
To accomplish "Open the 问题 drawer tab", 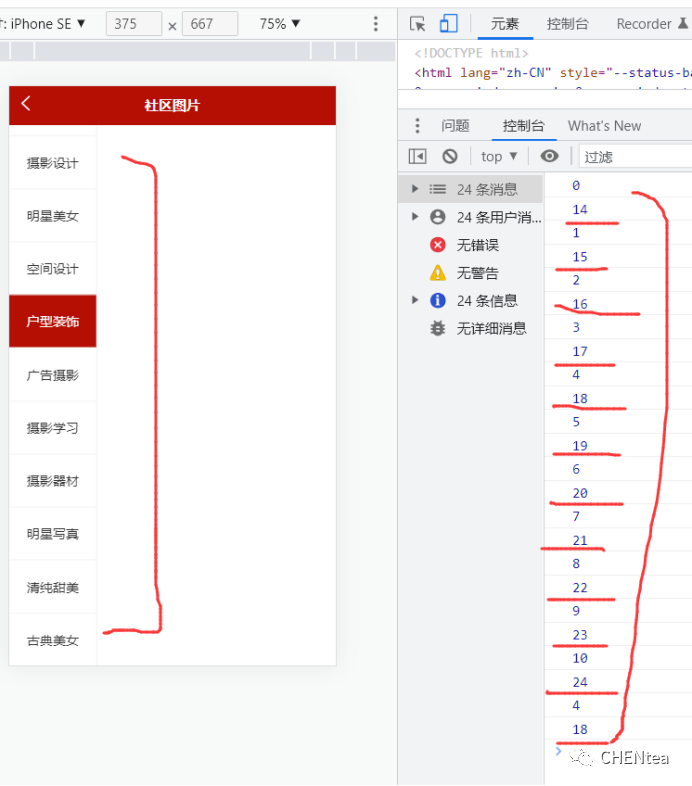I will (455, 126).
